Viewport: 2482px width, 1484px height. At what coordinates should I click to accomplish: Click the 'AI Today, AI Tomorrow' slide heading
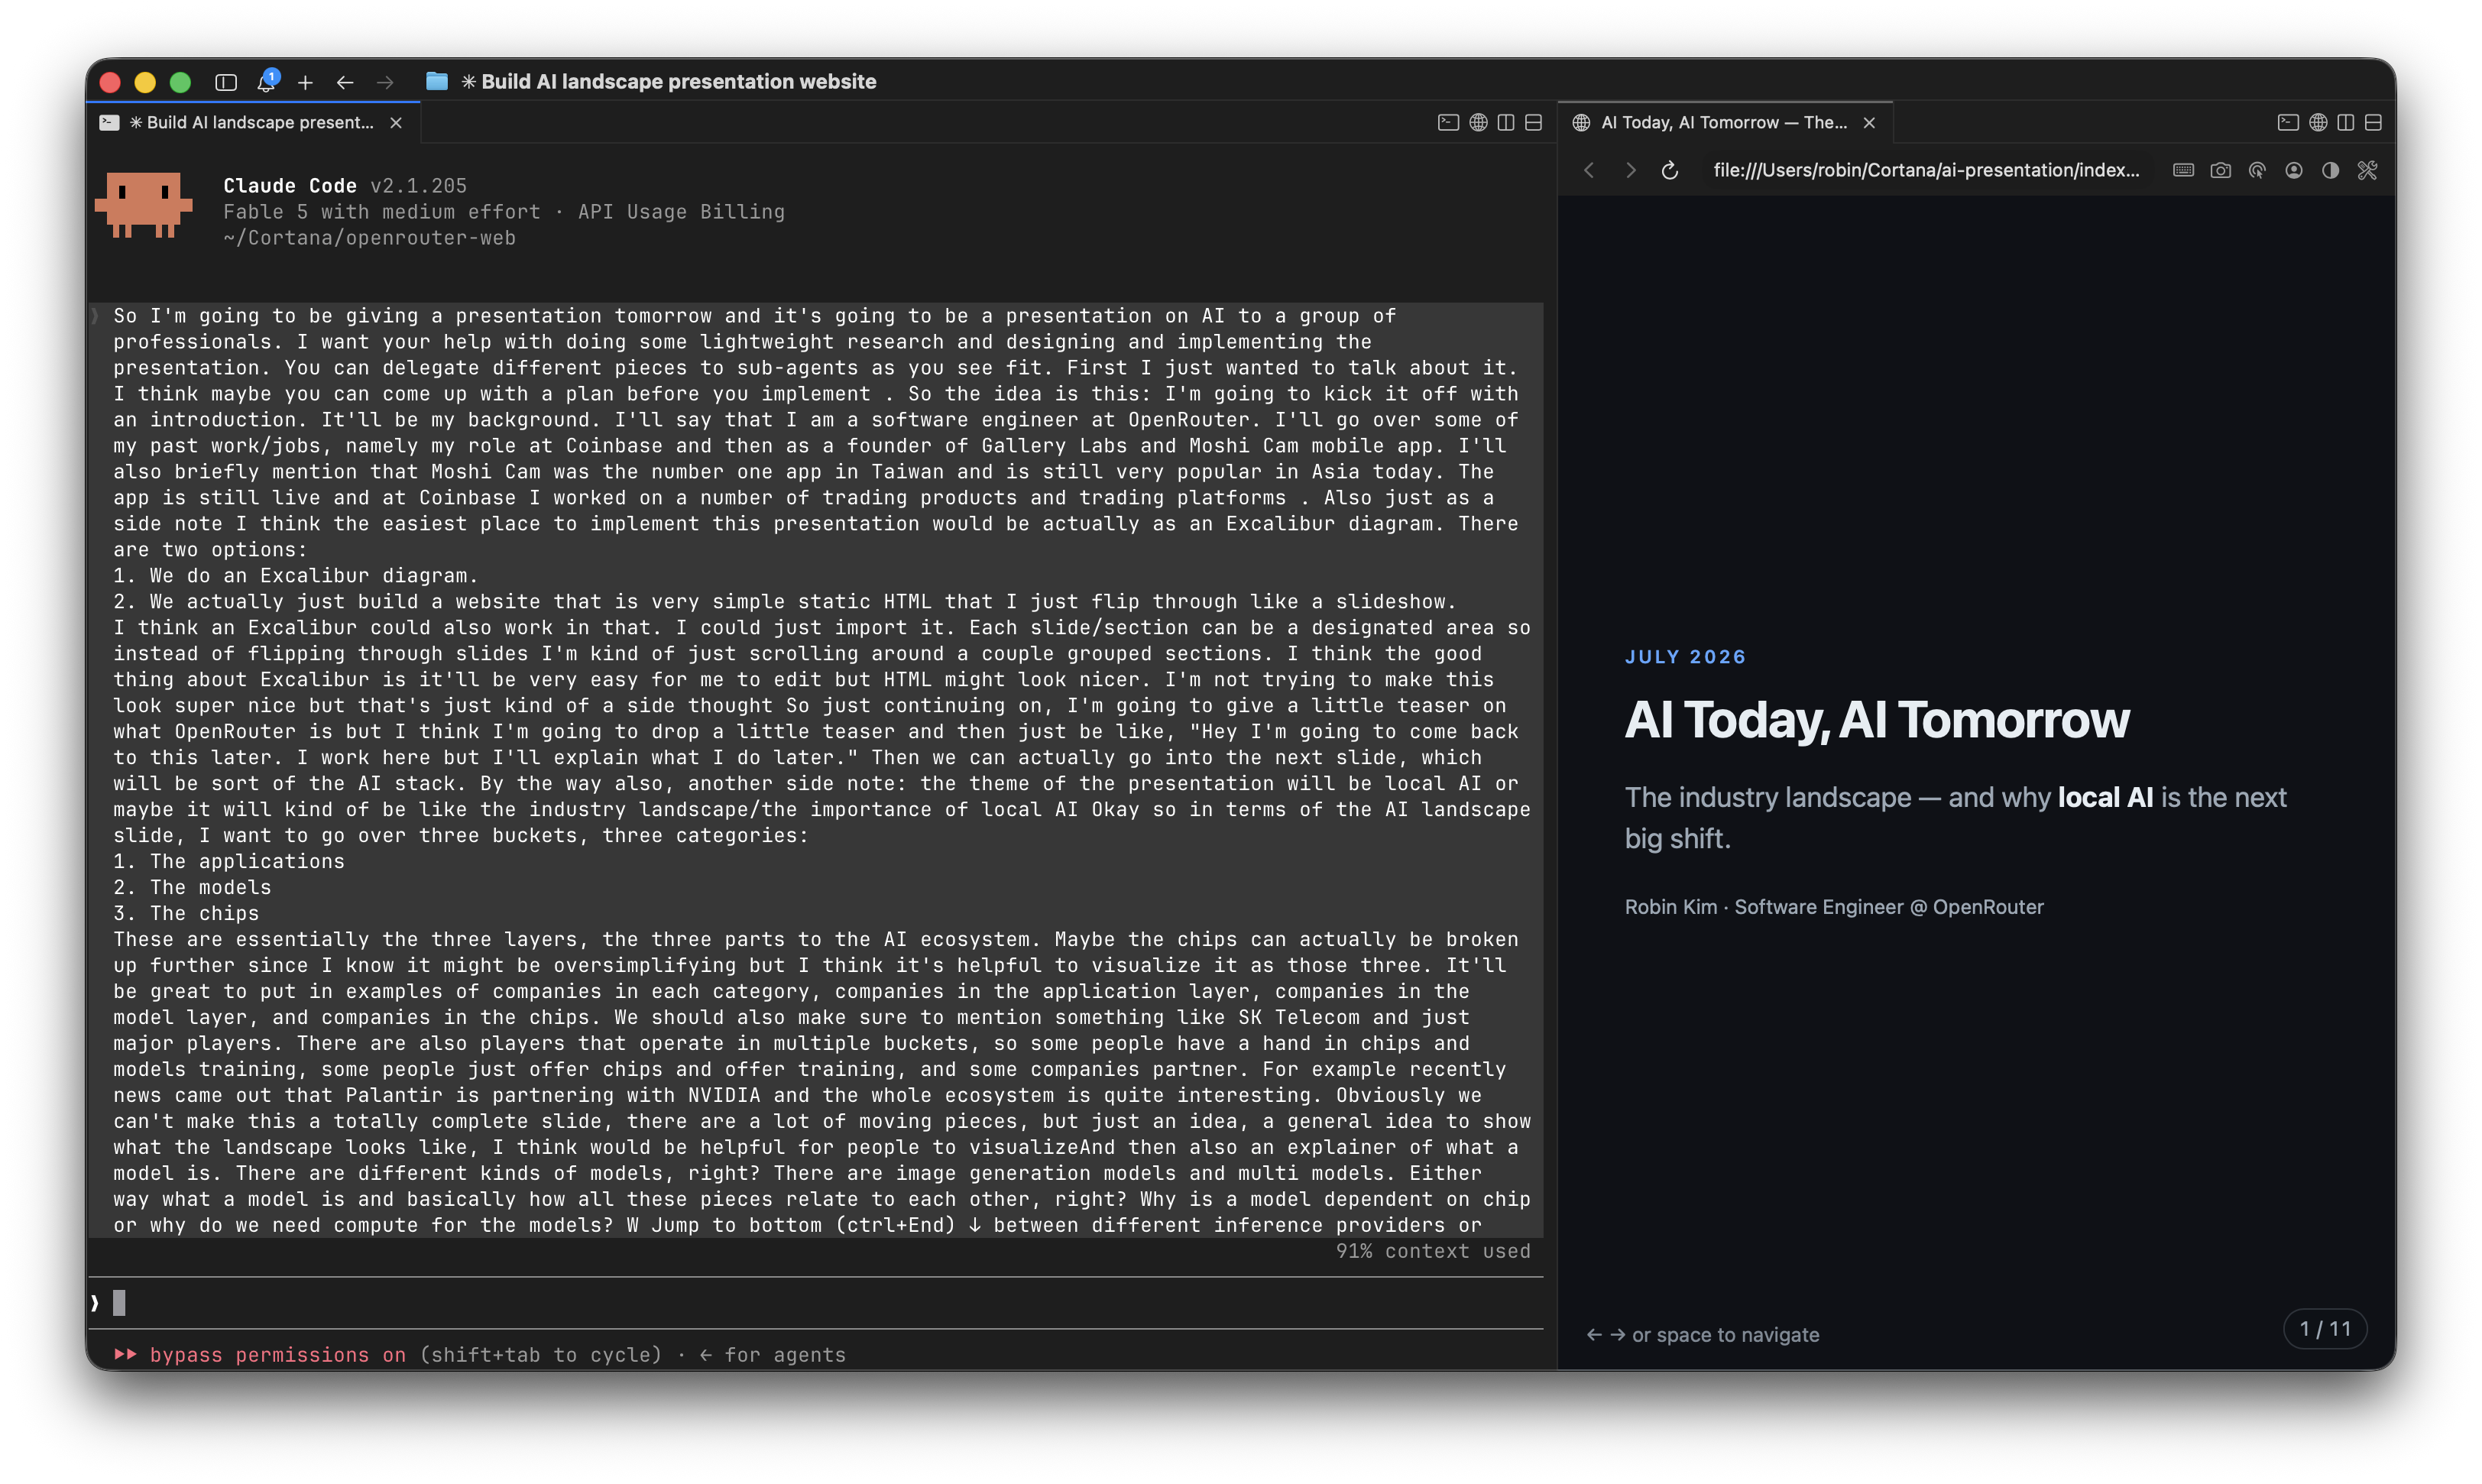click(1877, 720)
